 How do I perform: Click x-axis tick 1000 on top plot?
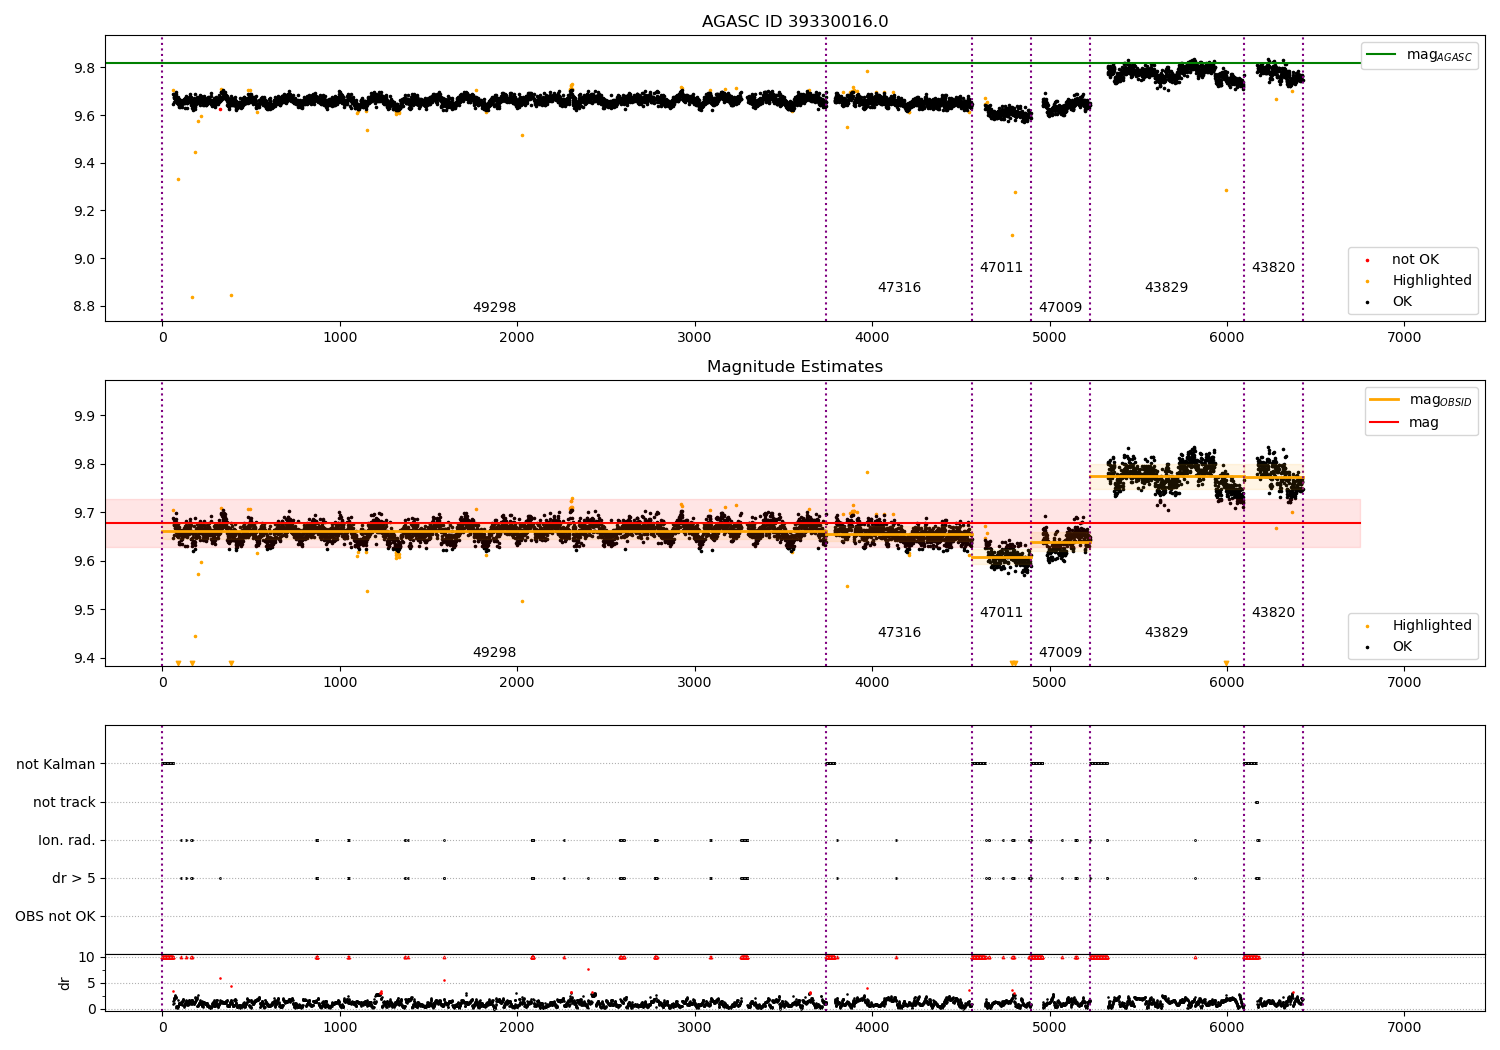[x=340, y=338]
